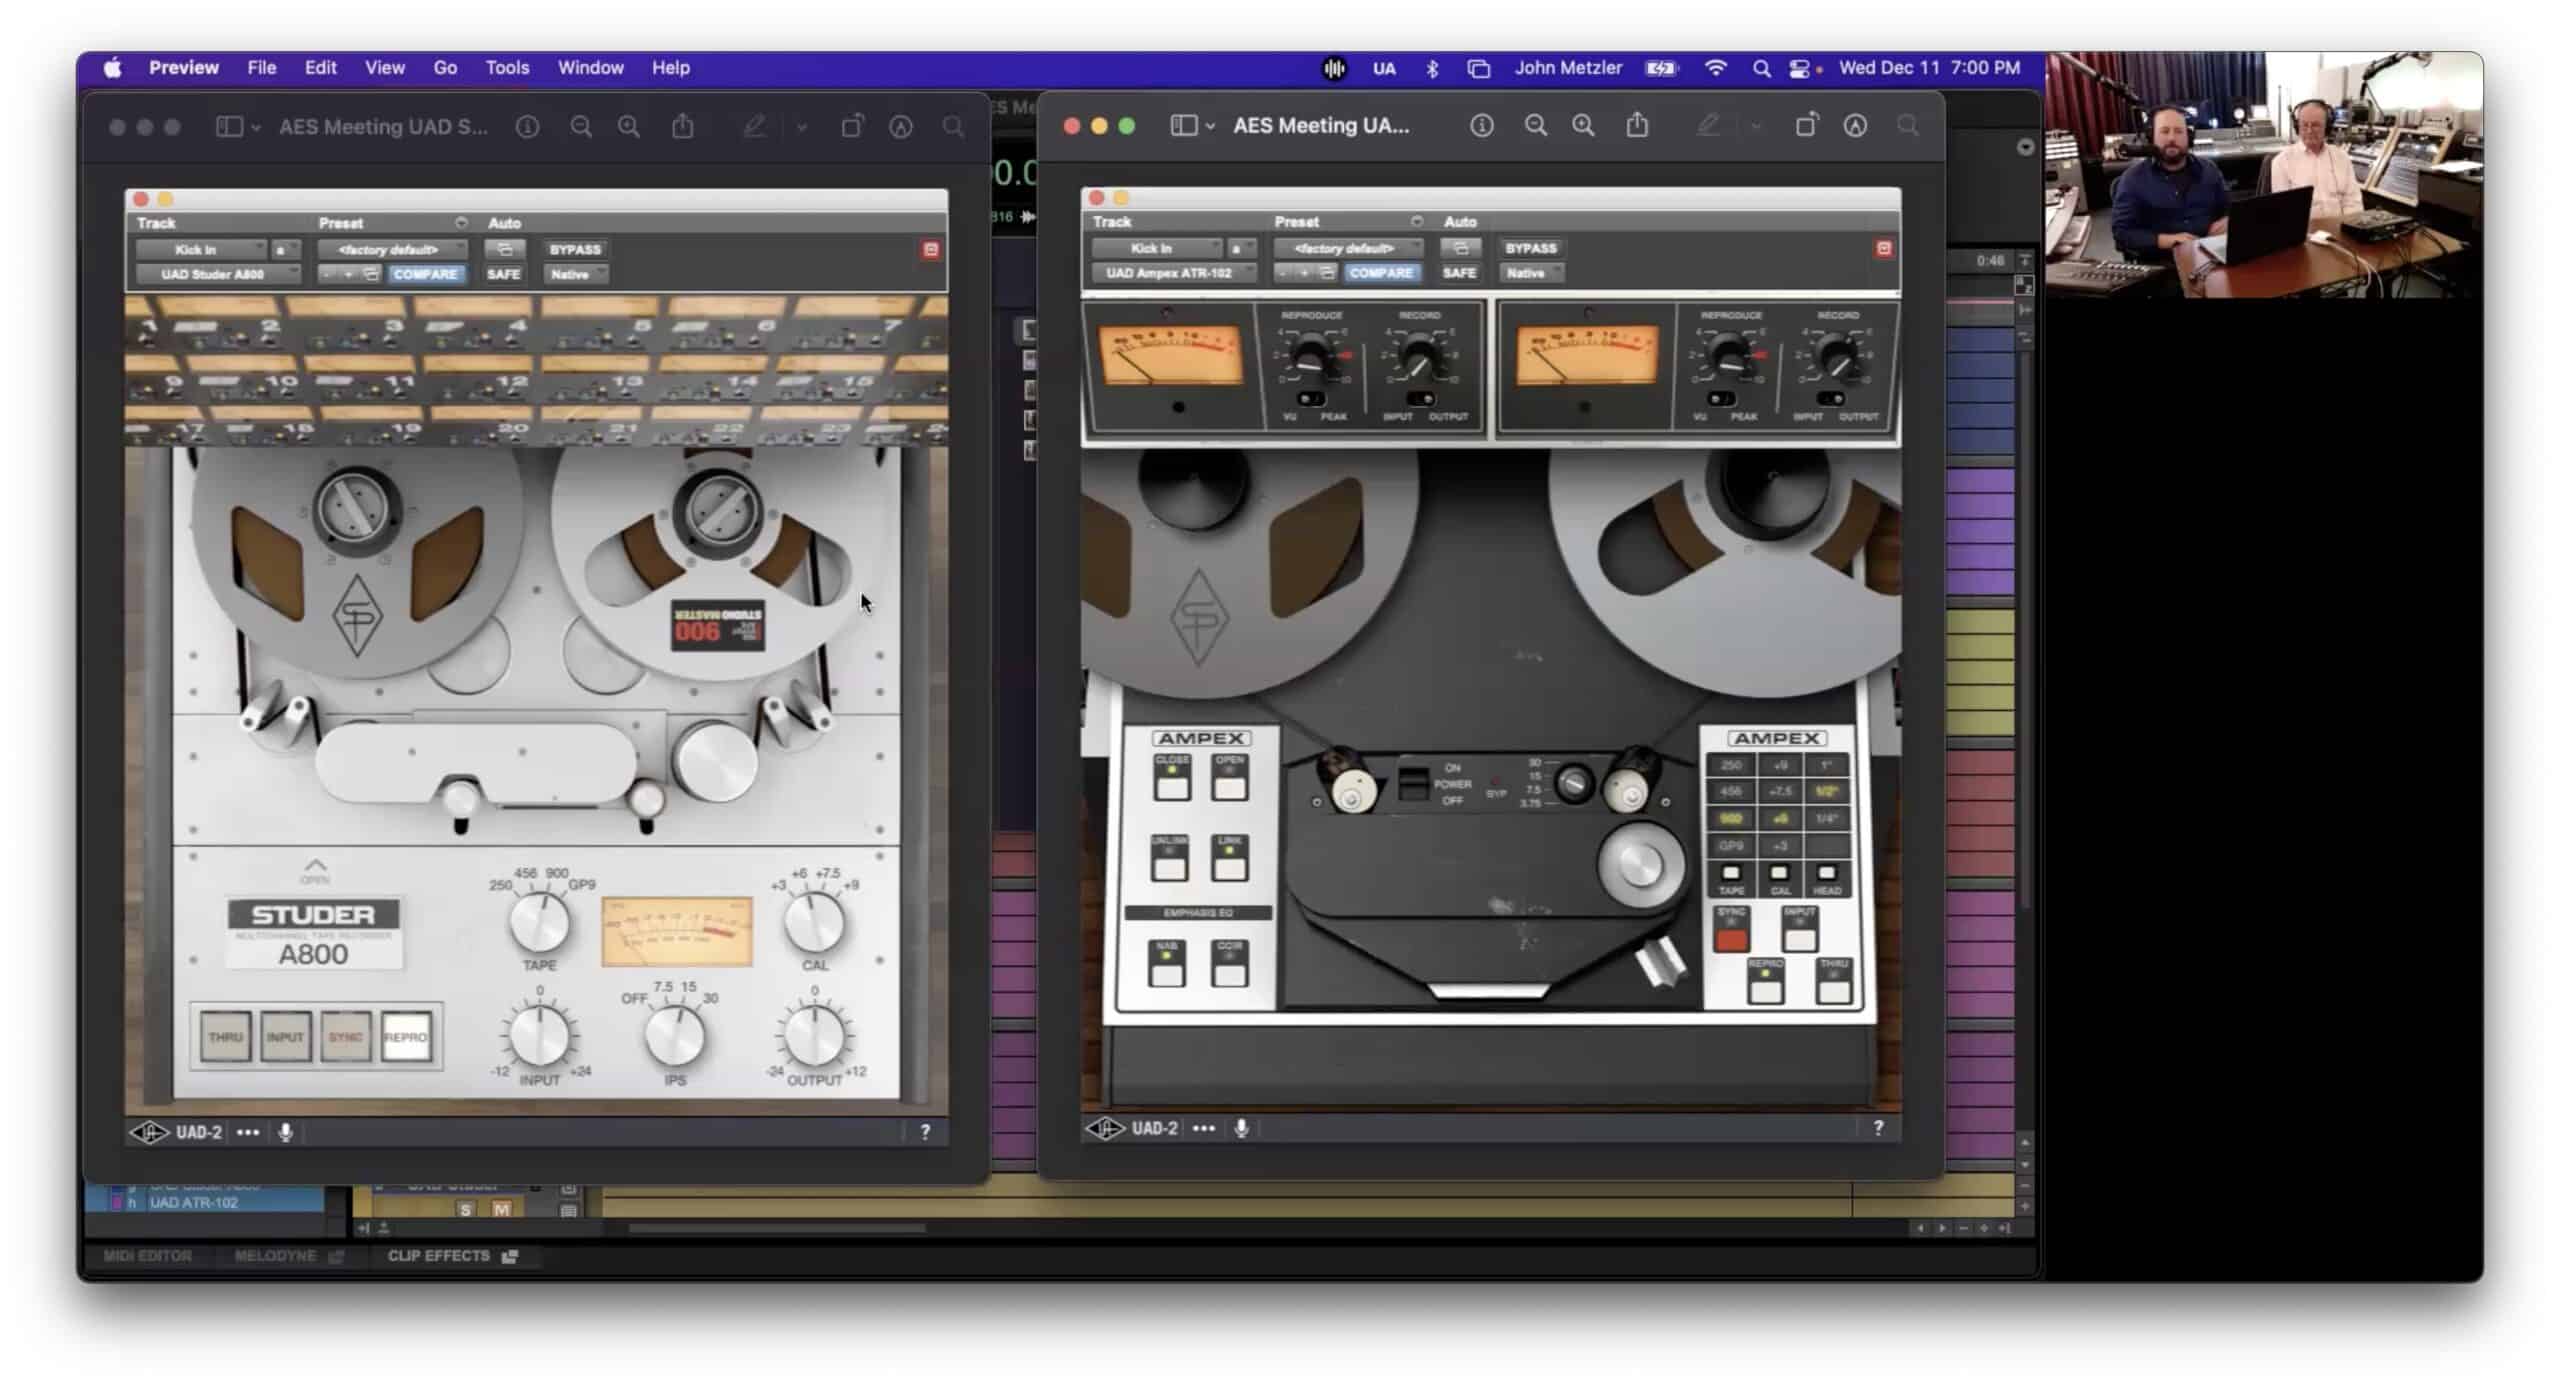Click COMPARE button in Studer plugin header
This screenshot has height=1384, width=2560.
(425, 274)
